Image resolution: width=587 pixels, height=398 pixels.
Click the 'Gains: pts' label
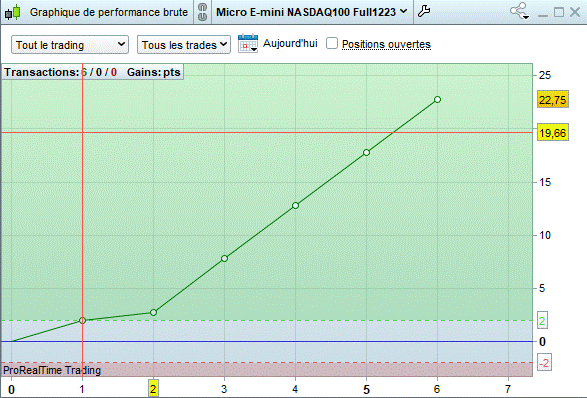[x=154, y=72]
